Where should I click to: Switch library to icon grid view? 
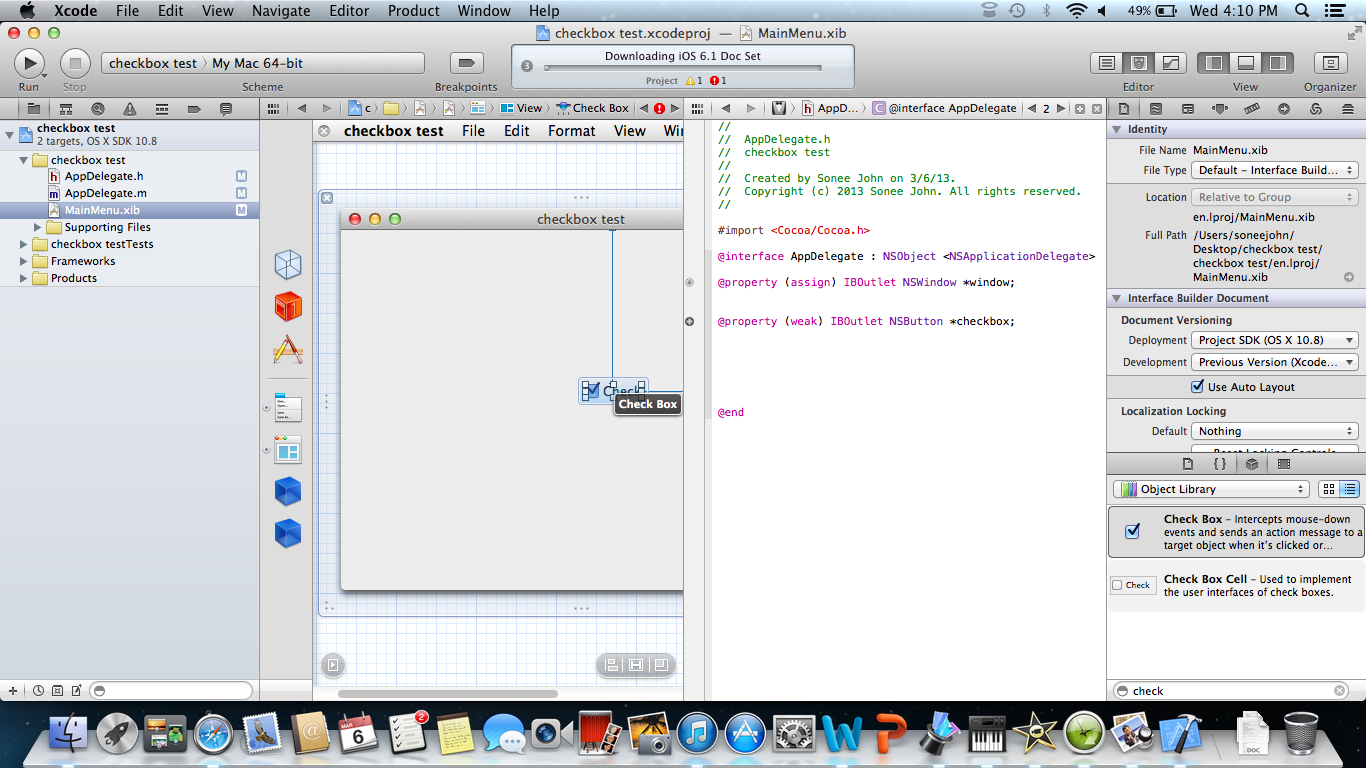(x=1329, y=489)
